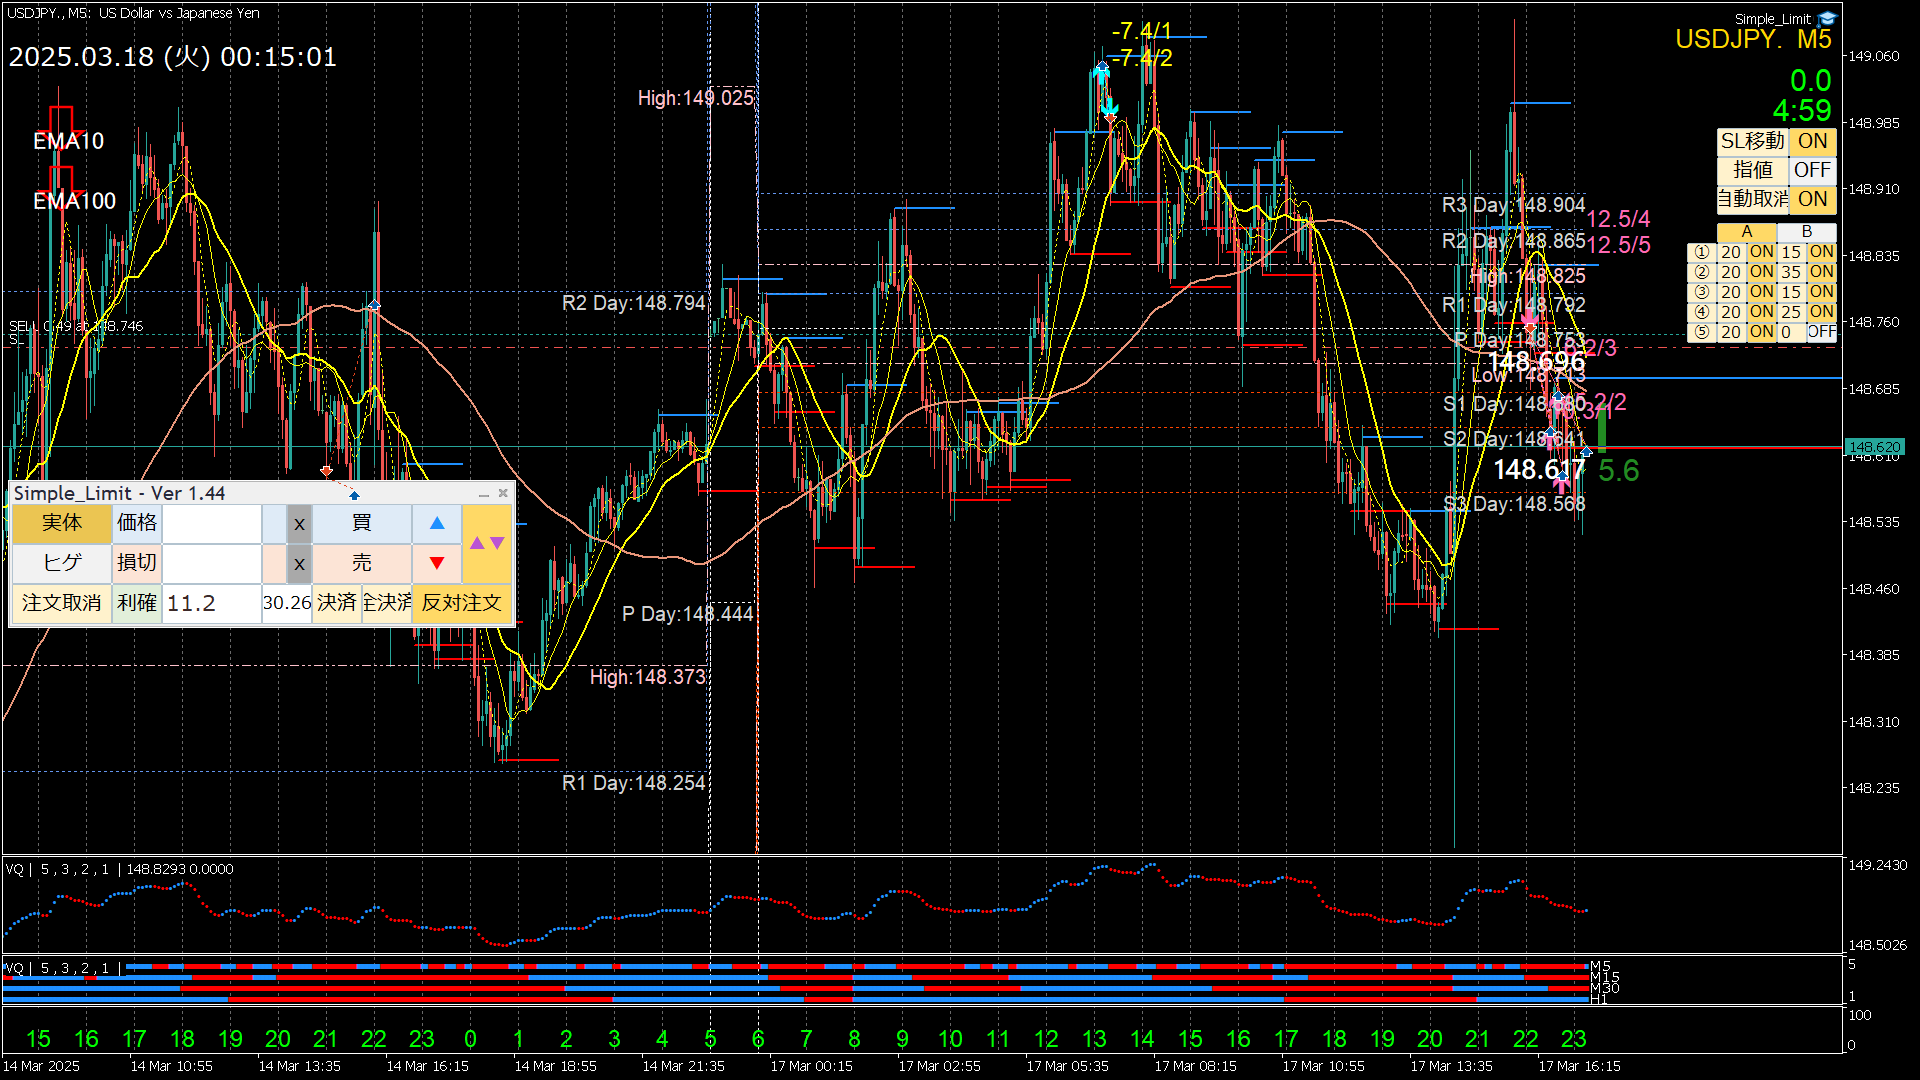Select tab A in settings table
Screen dimensions: 1920x1080
coord(1746,231)
